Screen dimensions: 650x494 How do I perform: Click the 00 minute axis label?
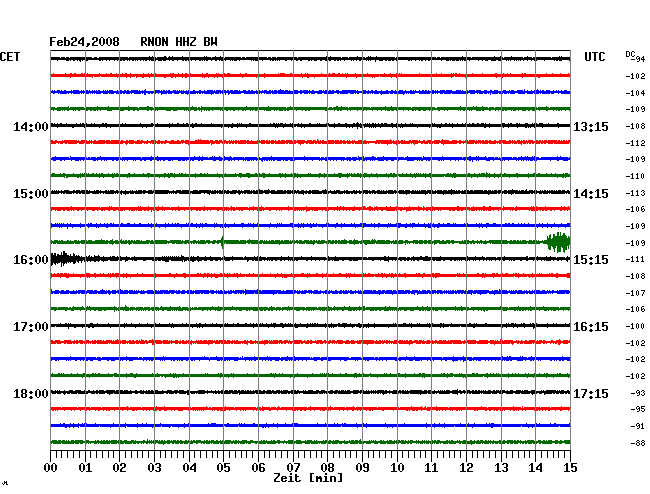pyautogui.click(x=51, y=468)
